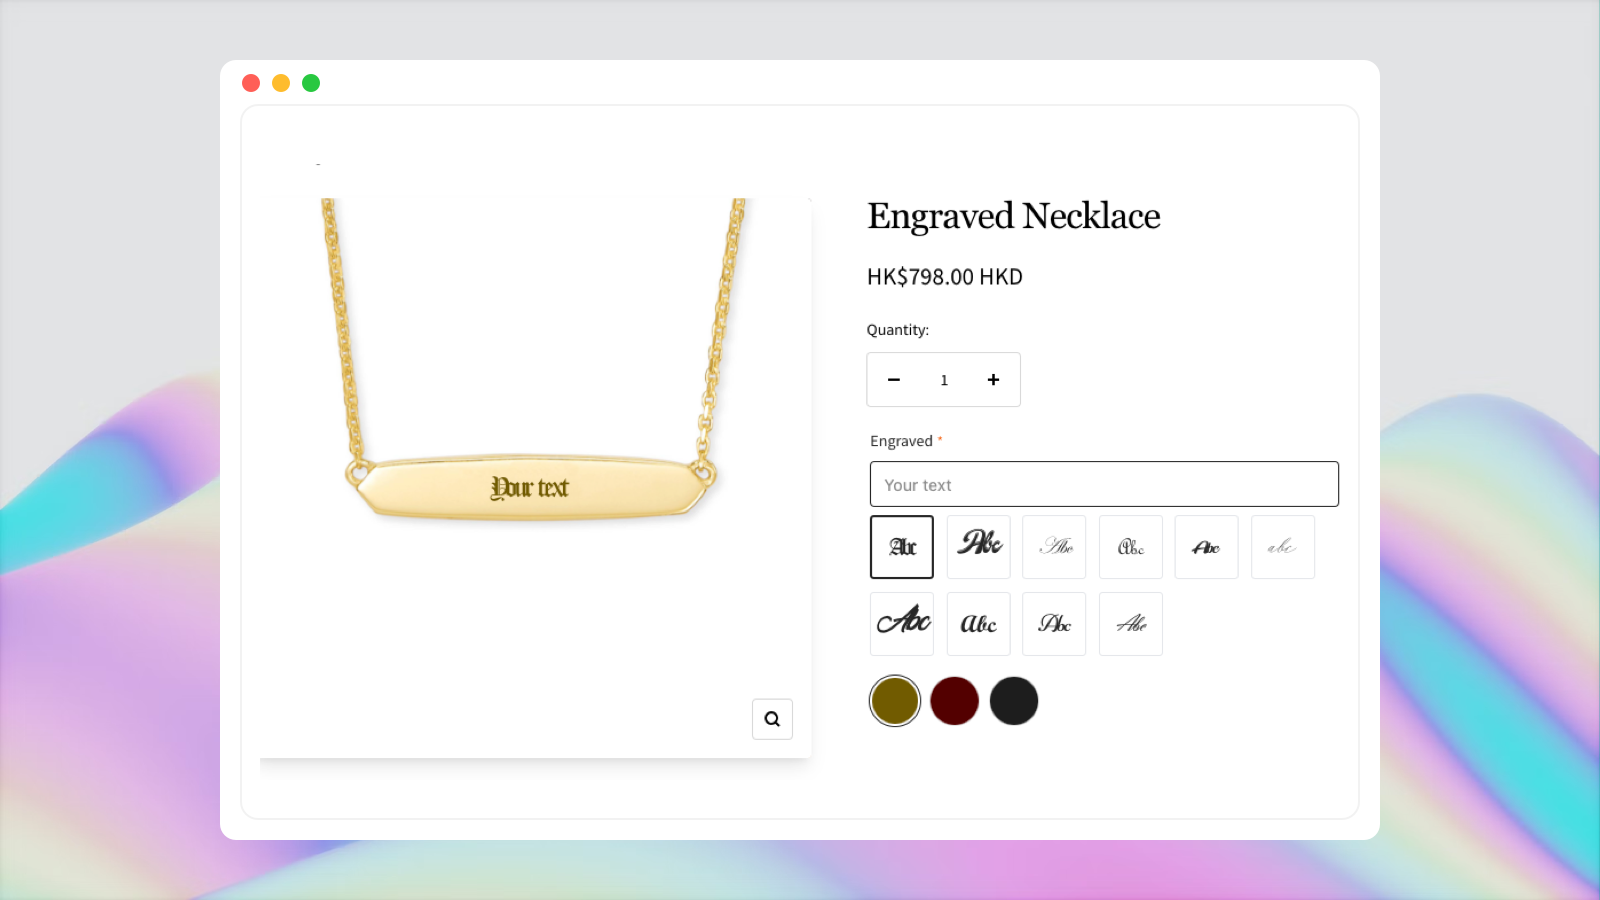Click the Engraved field label
The image size is (1600, 900).
[901, 441]
